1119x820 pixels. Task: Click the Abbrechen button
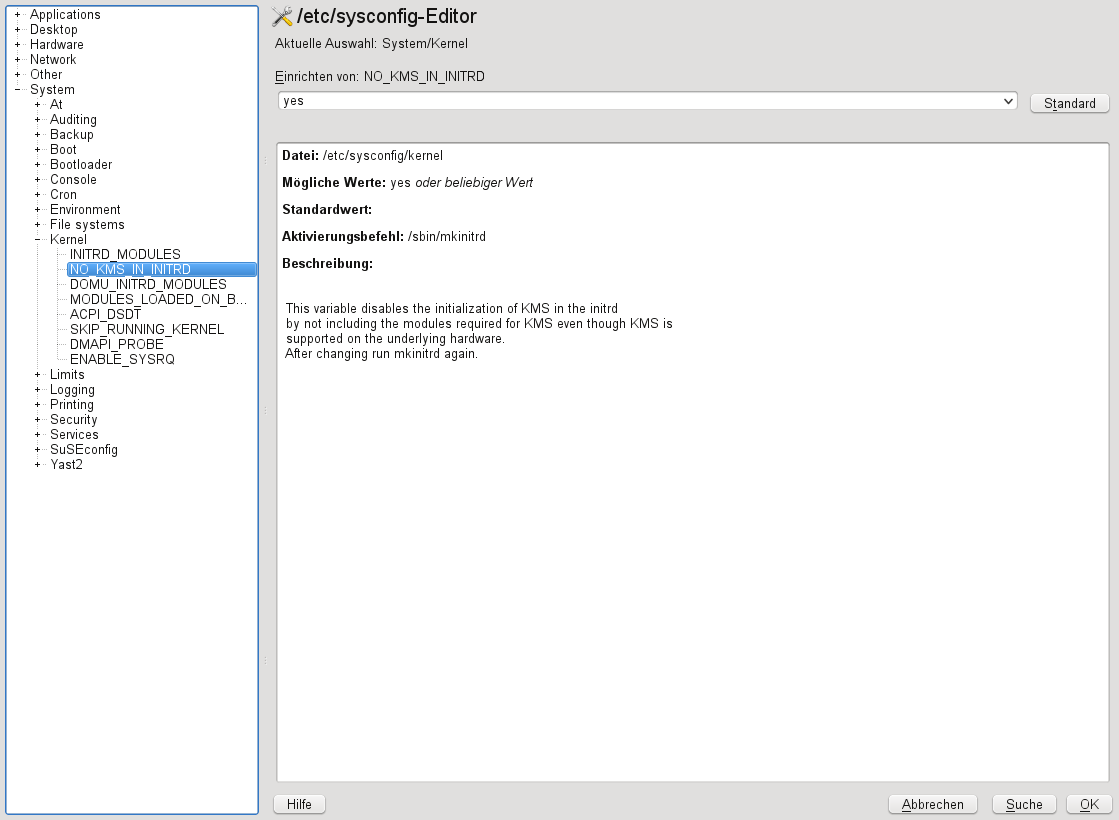pyautogui.click(x=932, y=804)
